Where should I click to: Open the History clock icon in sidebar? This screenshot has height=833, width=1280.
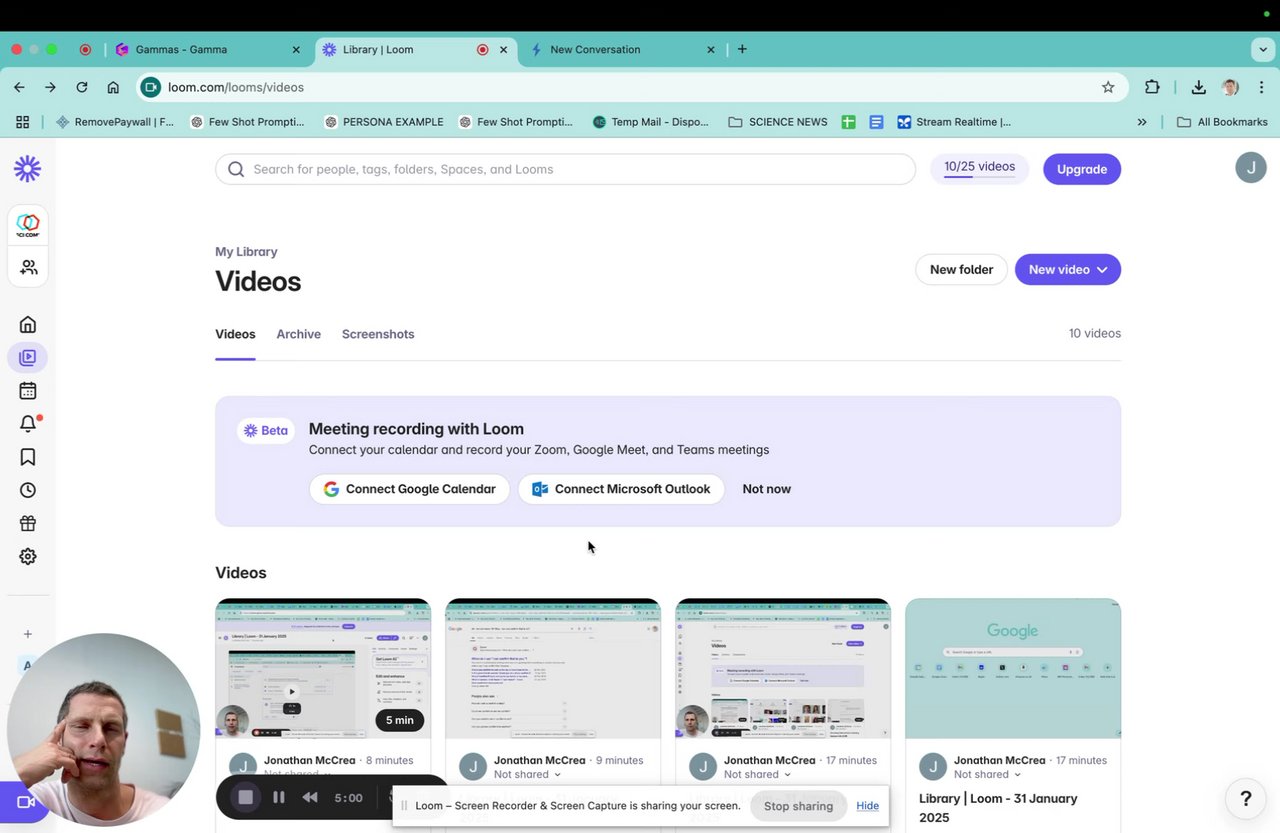coord(28,490)
